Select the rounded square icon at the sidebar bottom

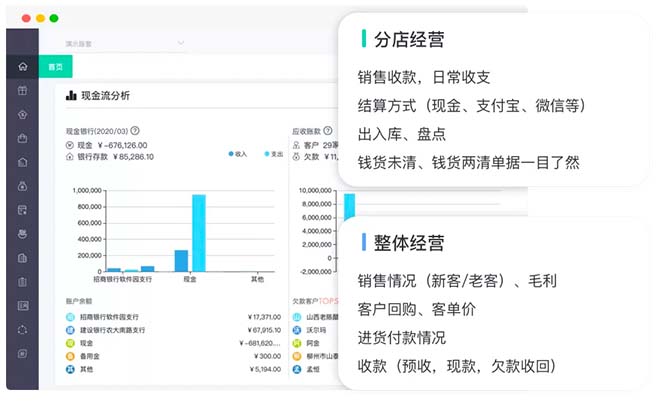(x=23, y=354)
